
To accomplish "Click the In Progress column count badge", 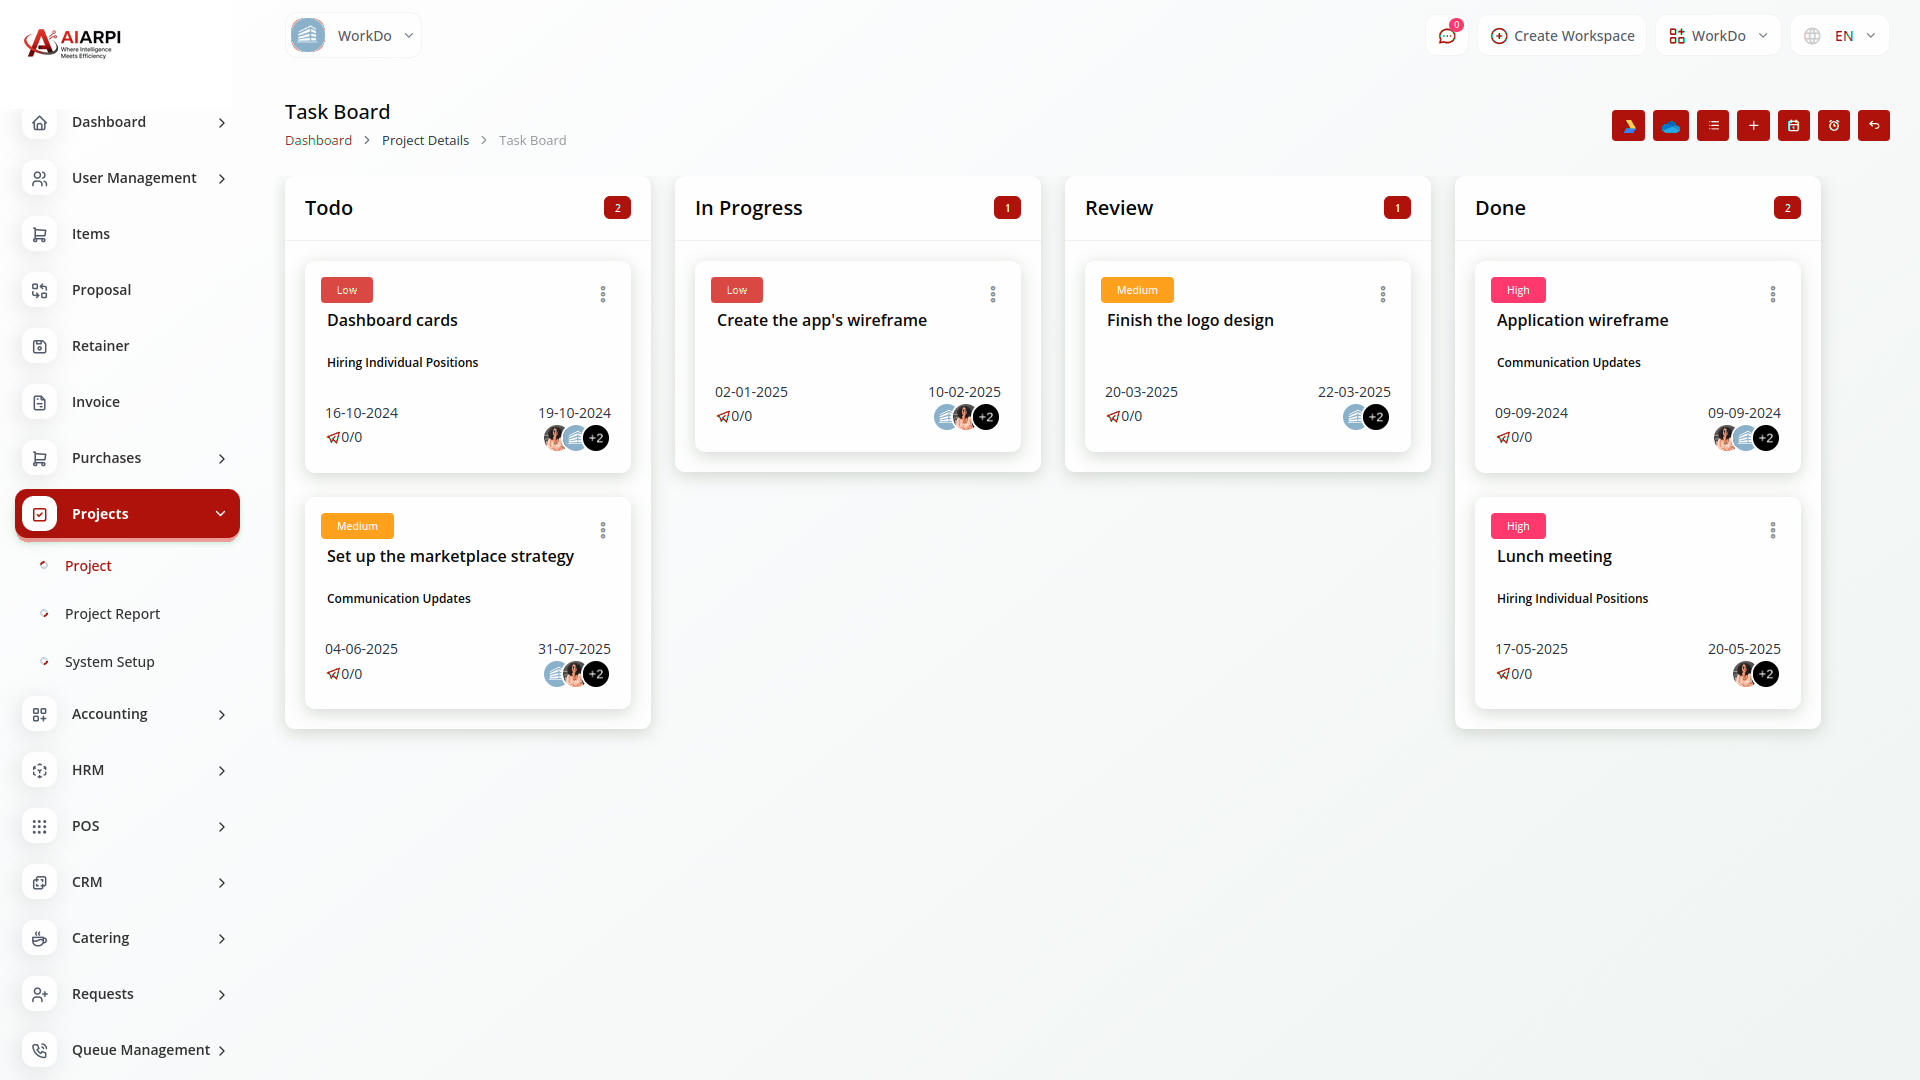I will 1007,208.
